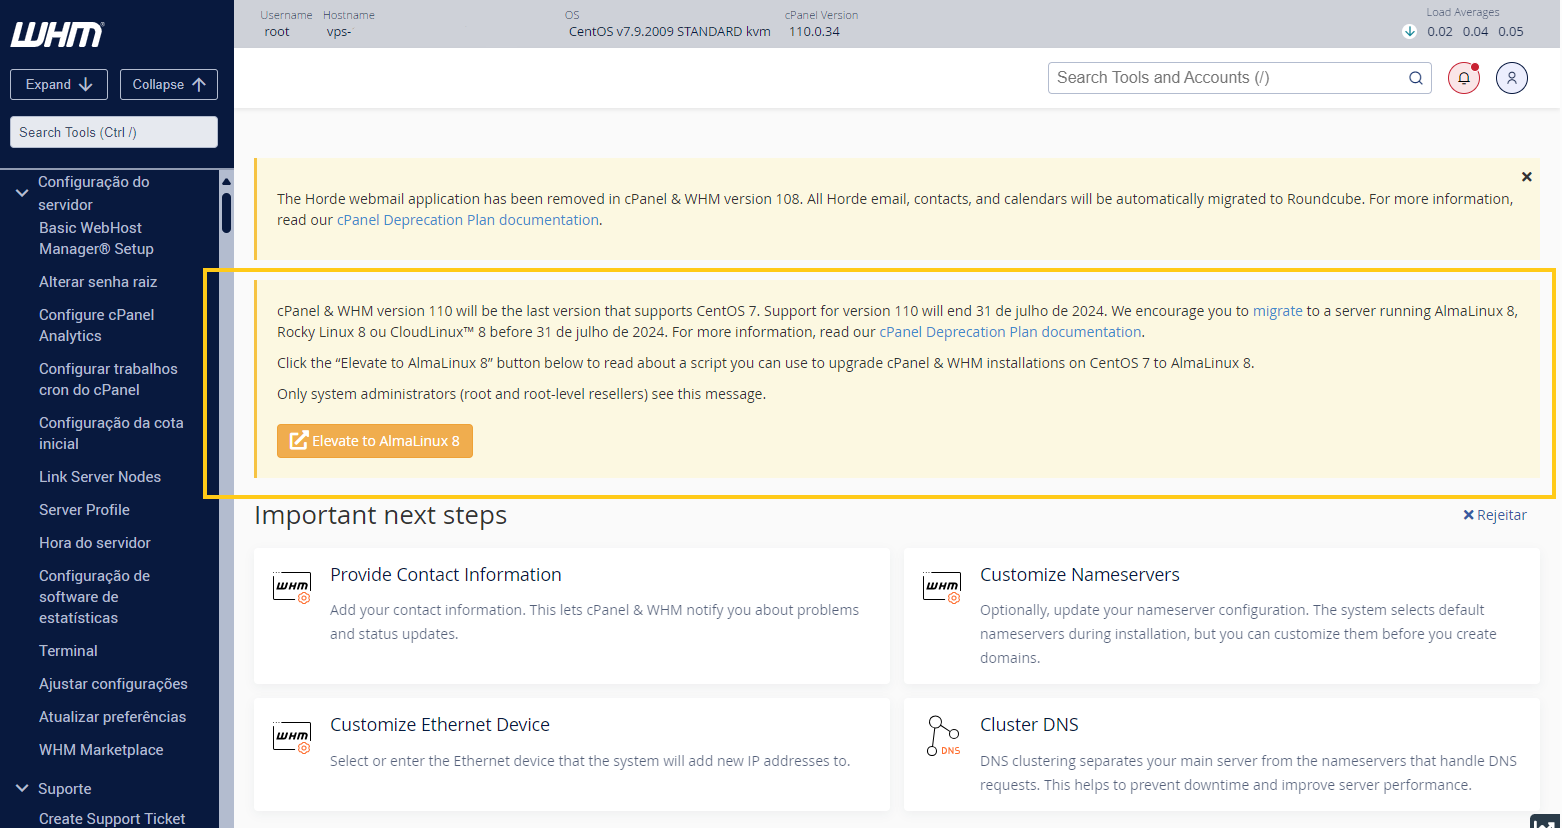Open Hora do servidor
The width and height of the screenshot is (1562, 828).
pyautogui.click(x=95, y=543)
